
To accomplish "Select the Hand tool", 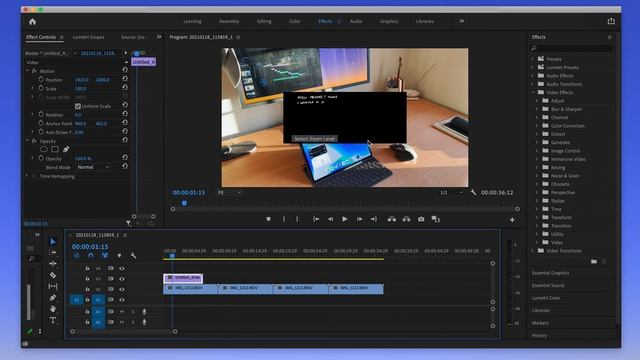I will click(x=53, y=309).
